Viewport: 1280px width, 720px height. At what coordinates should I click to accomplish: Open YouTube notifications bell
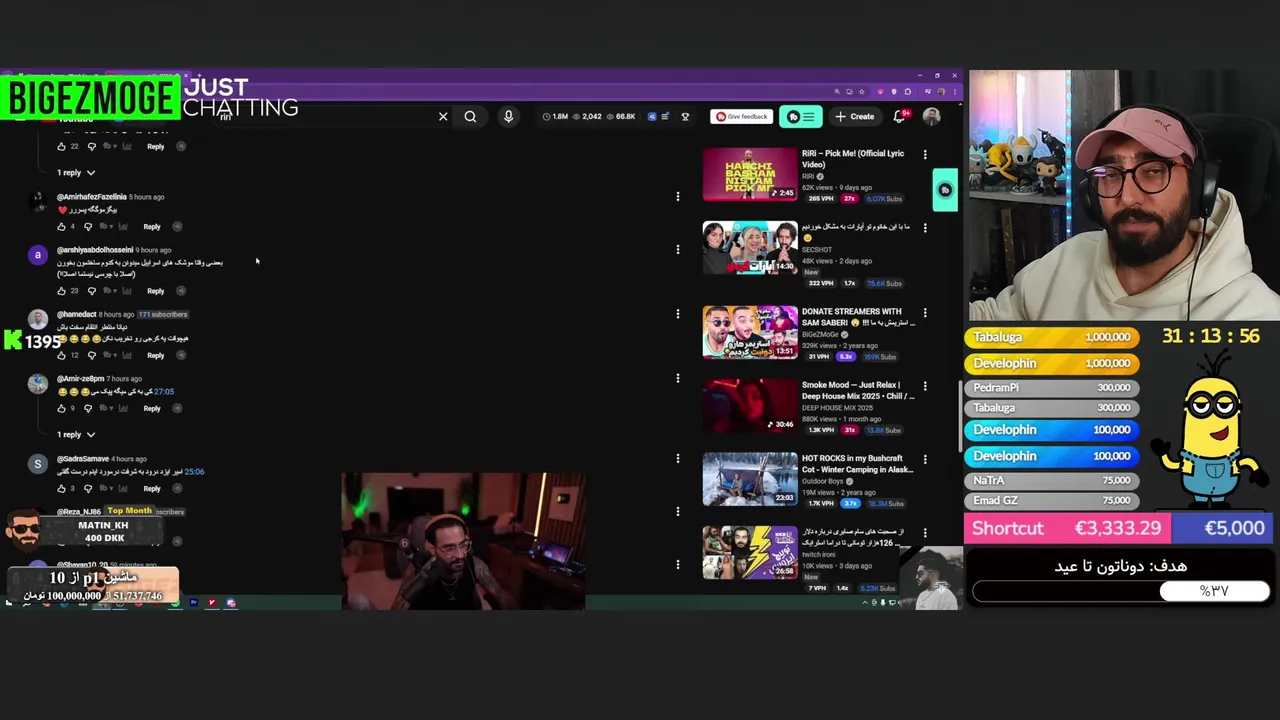coord(900,116)
